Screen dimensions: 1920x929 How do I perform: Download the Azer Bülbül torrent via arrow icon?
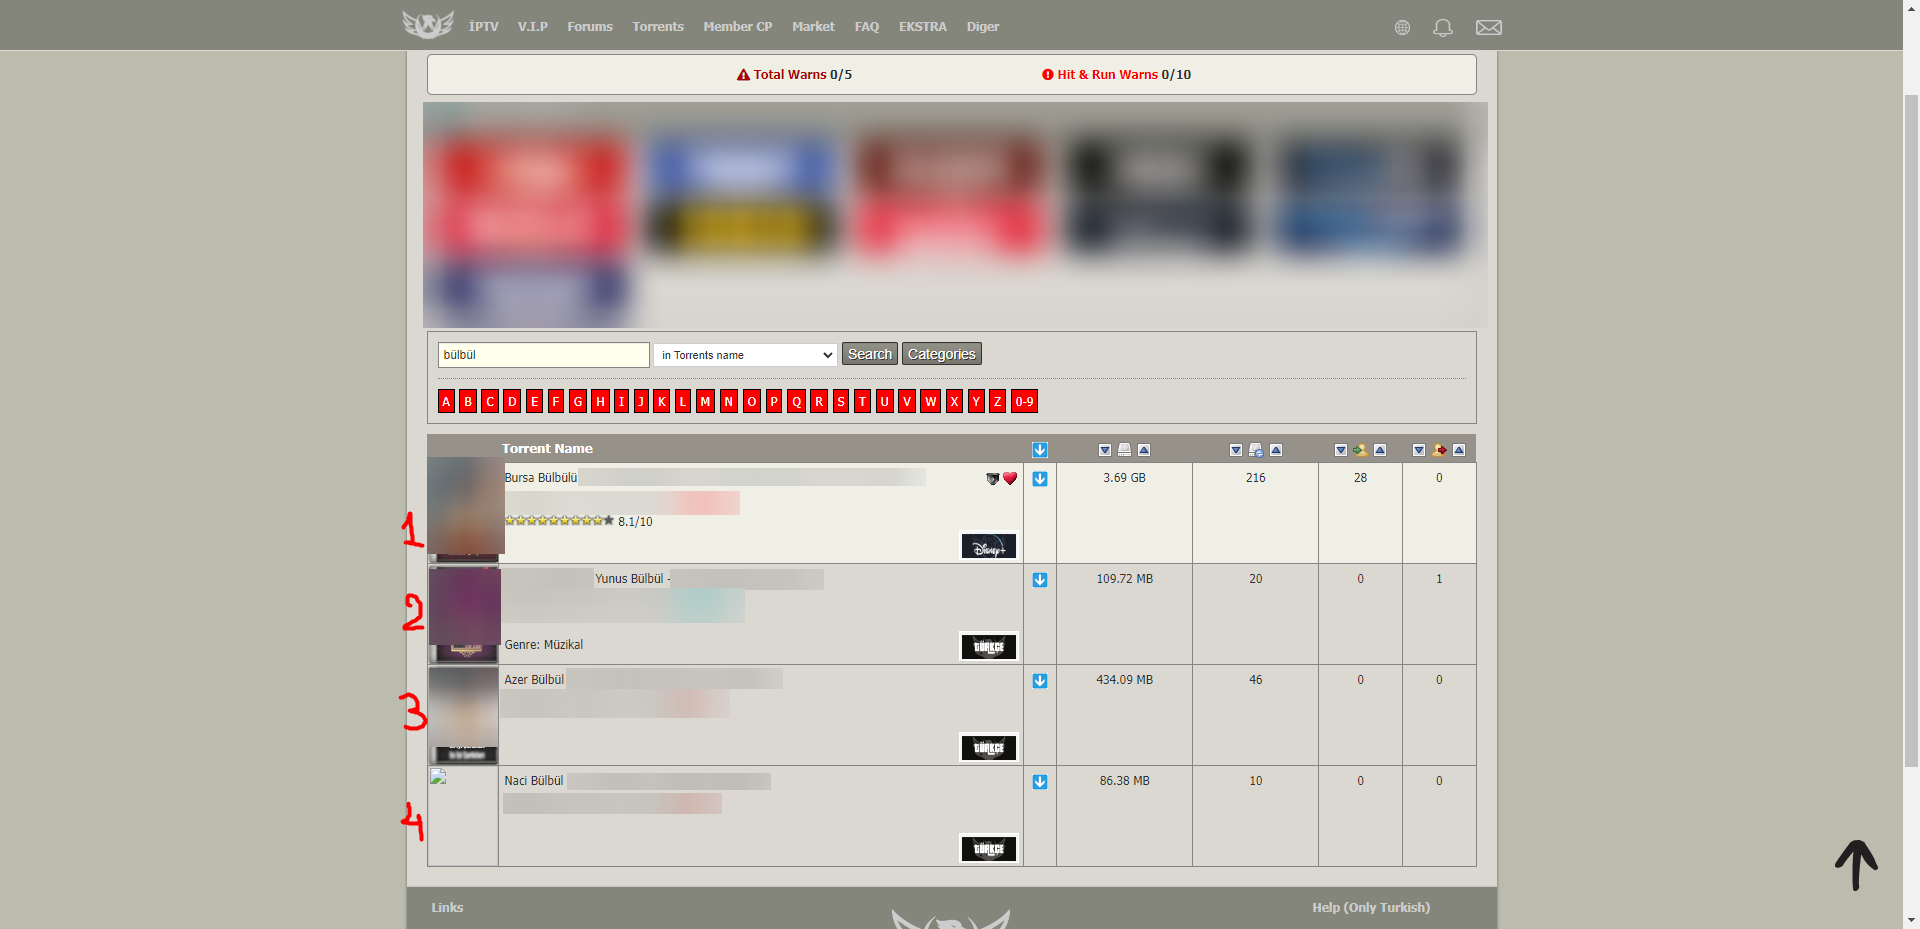(x=1040, y=681)
